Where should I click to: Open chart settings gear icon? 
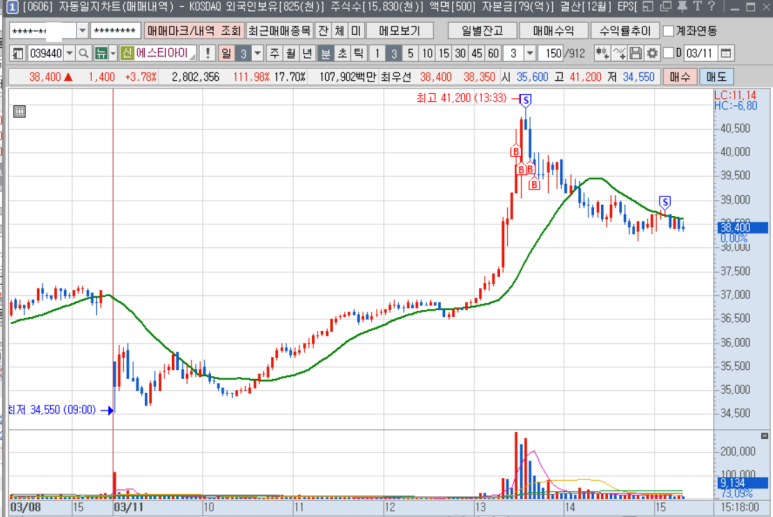(x=652, y=52)
